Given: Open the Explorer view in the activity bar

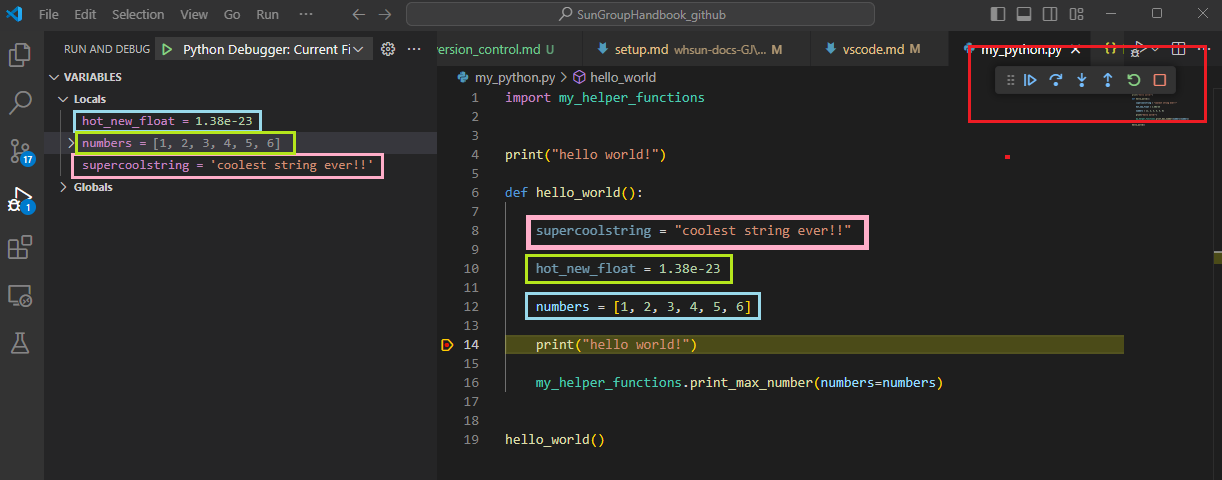Looking at the screenshot, I should (x=20, y=54).
